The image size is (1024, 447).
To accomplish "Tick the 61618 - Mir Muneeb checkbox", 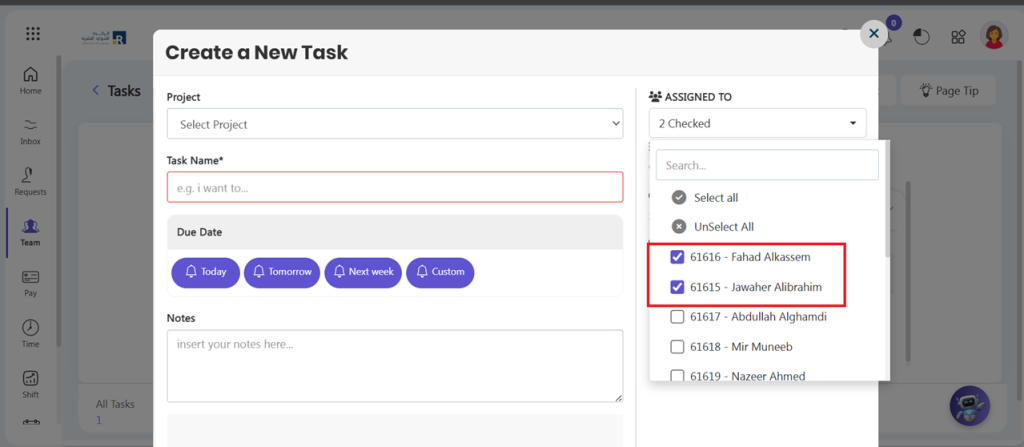I will pyautogui.click(x=677, y=347).
